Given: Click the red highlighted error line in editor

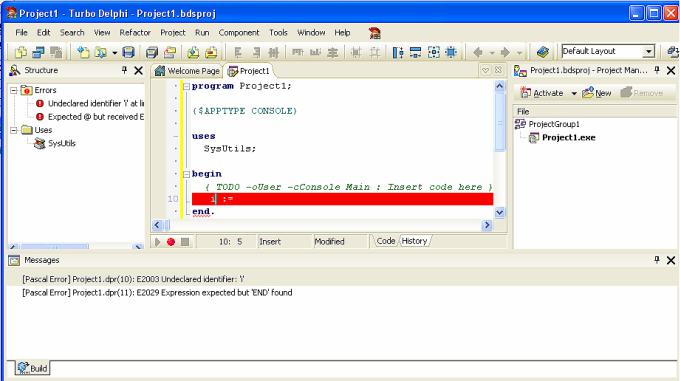Looking at the screenshot, I should click(342, 199).
